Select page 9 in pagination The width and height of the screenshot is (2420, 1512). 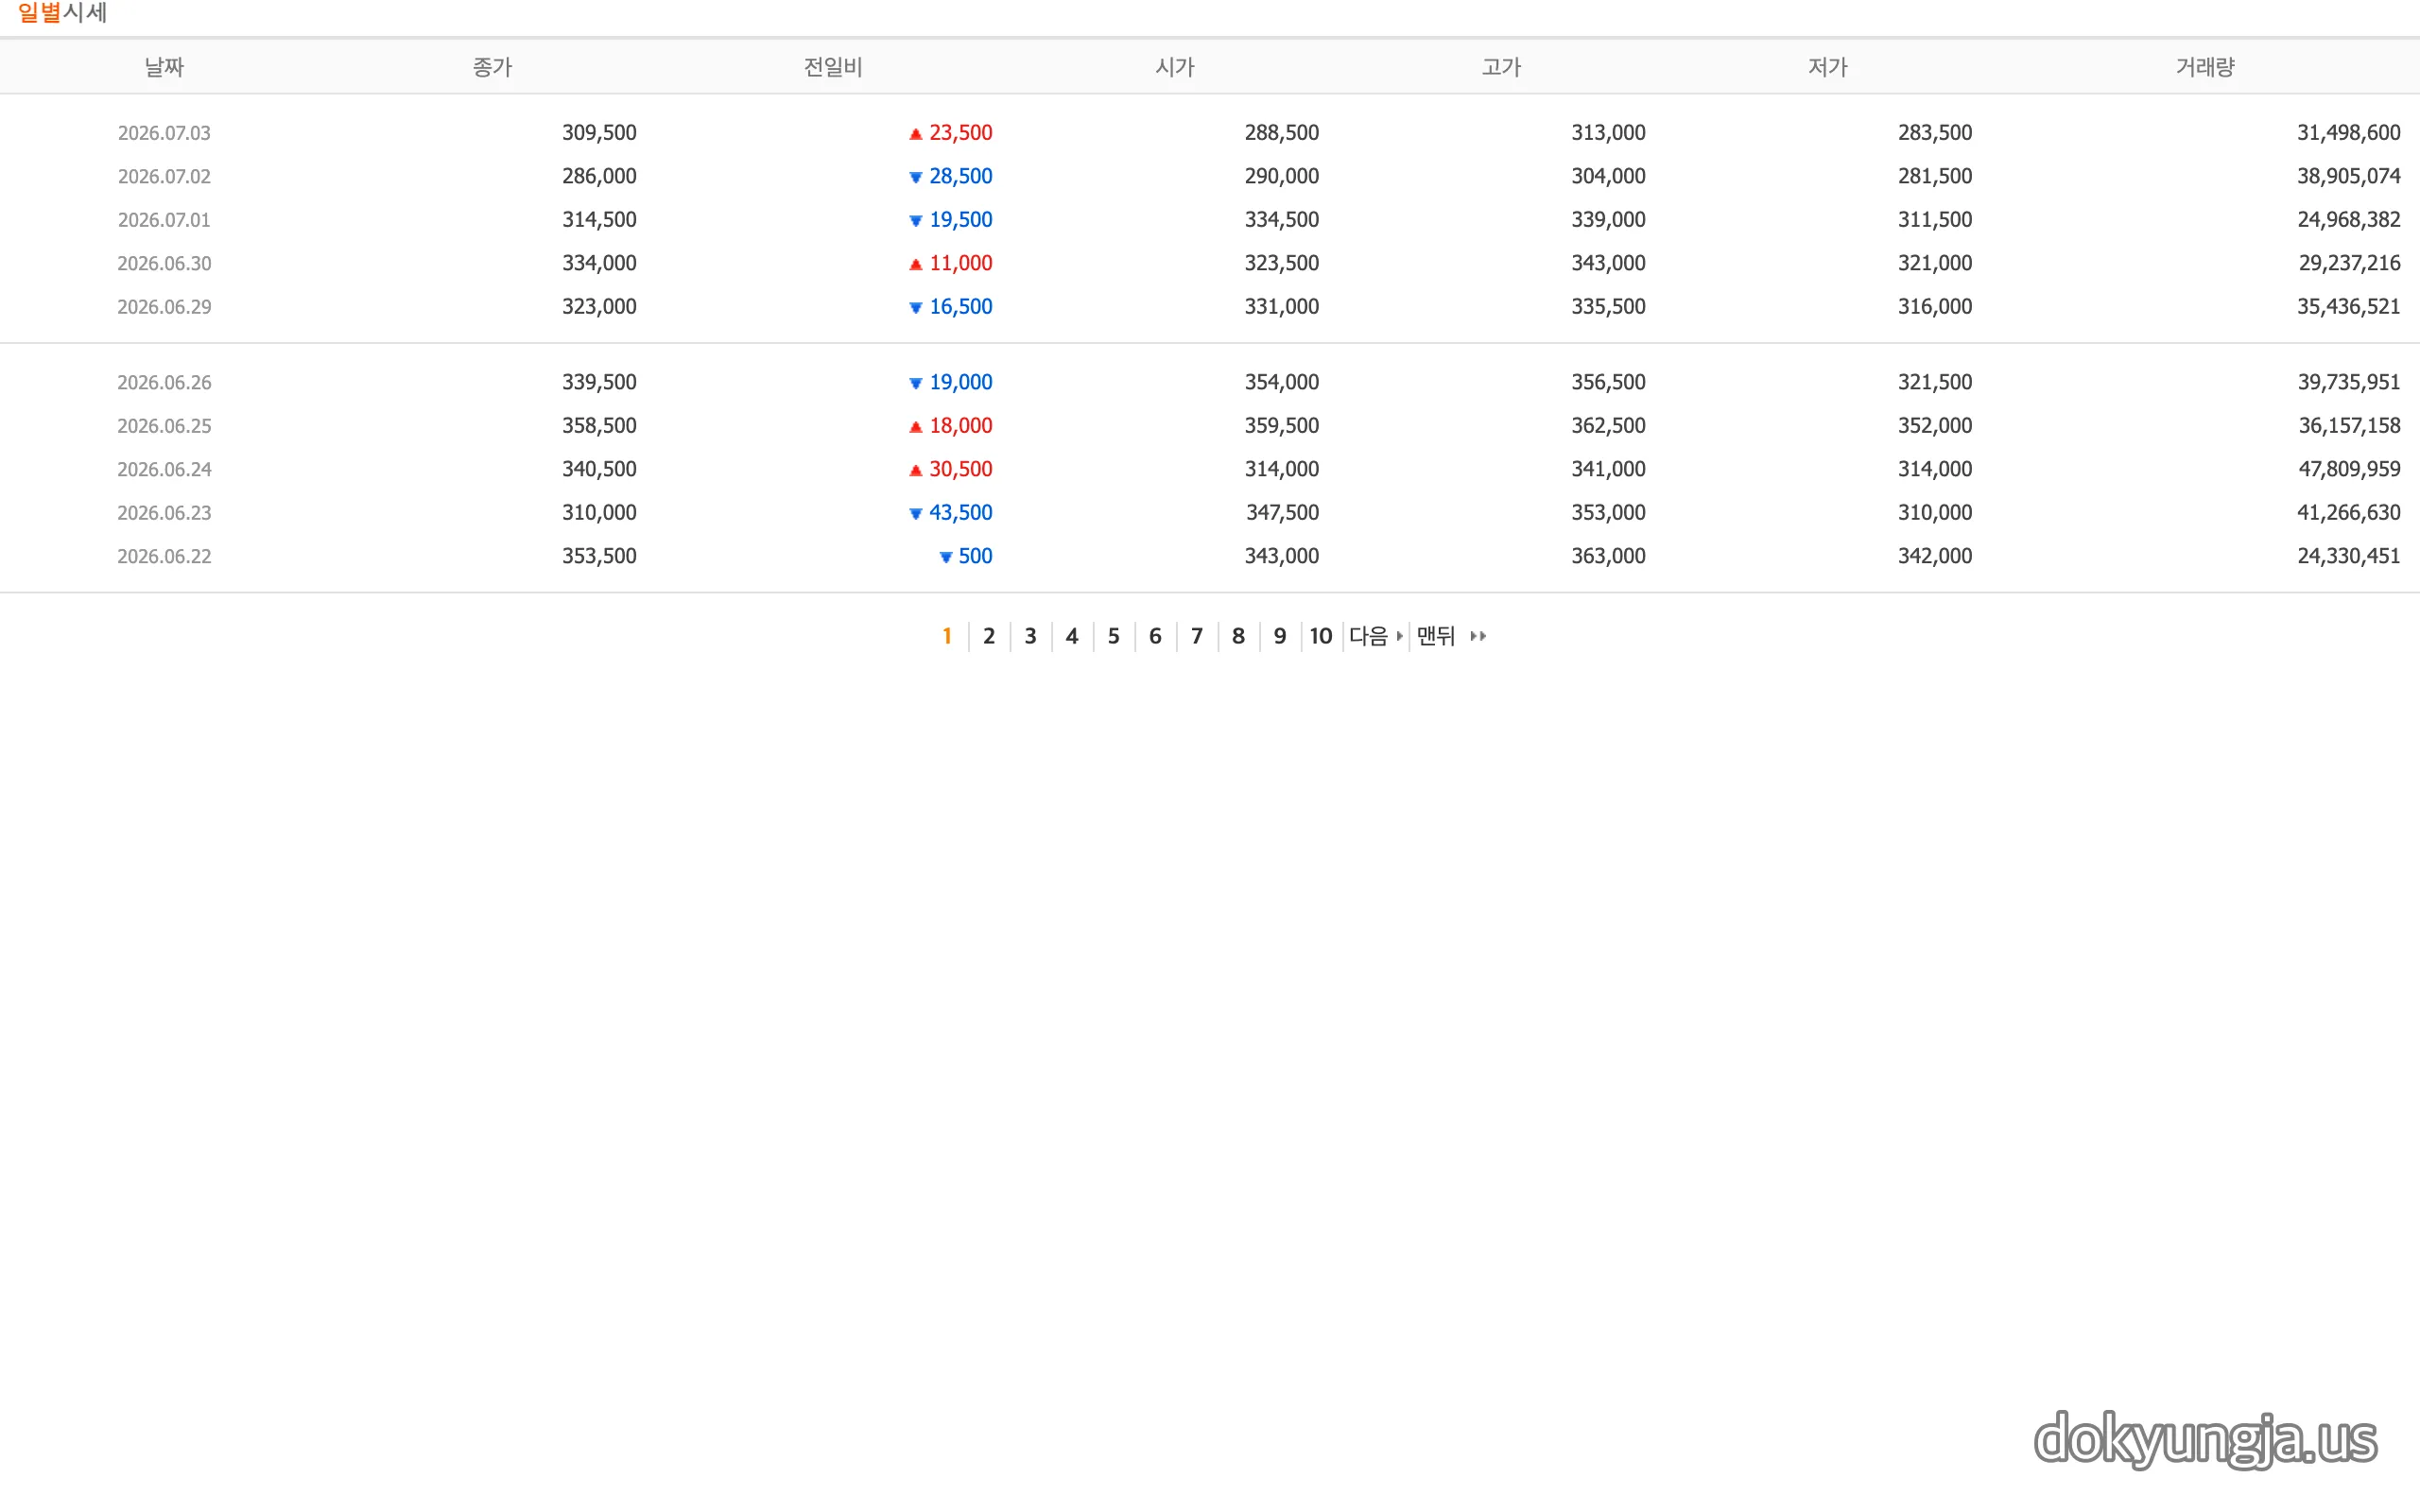coord(1279,636)
